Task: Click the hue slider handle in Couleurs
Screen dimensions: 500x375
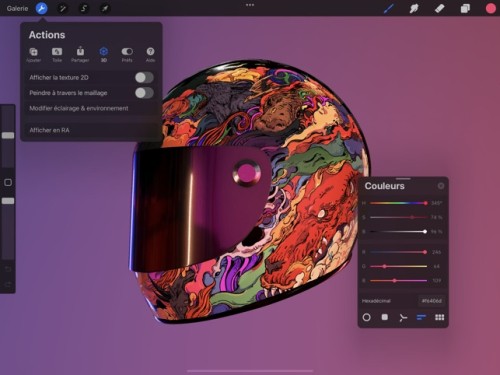Action: [x=426, y=203]
